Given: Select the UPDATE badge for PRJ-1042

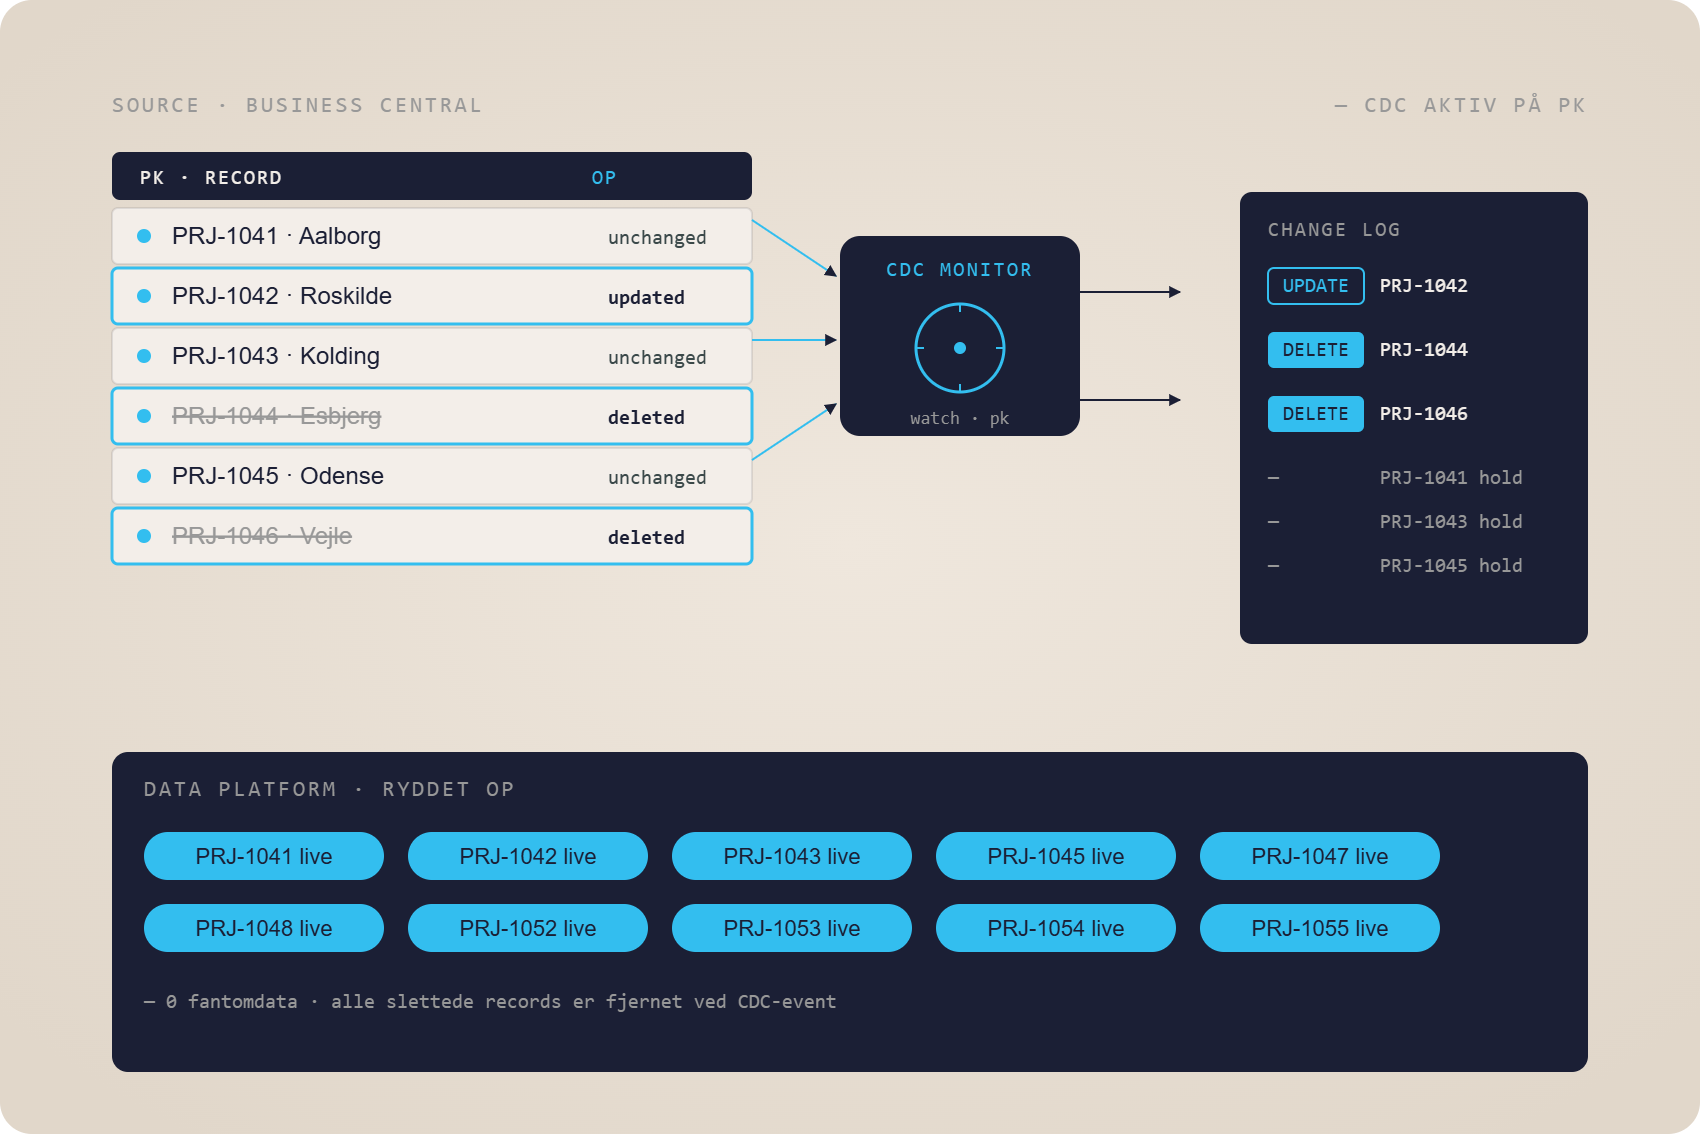Looking at the screenshot, I should click(1316, 286).
